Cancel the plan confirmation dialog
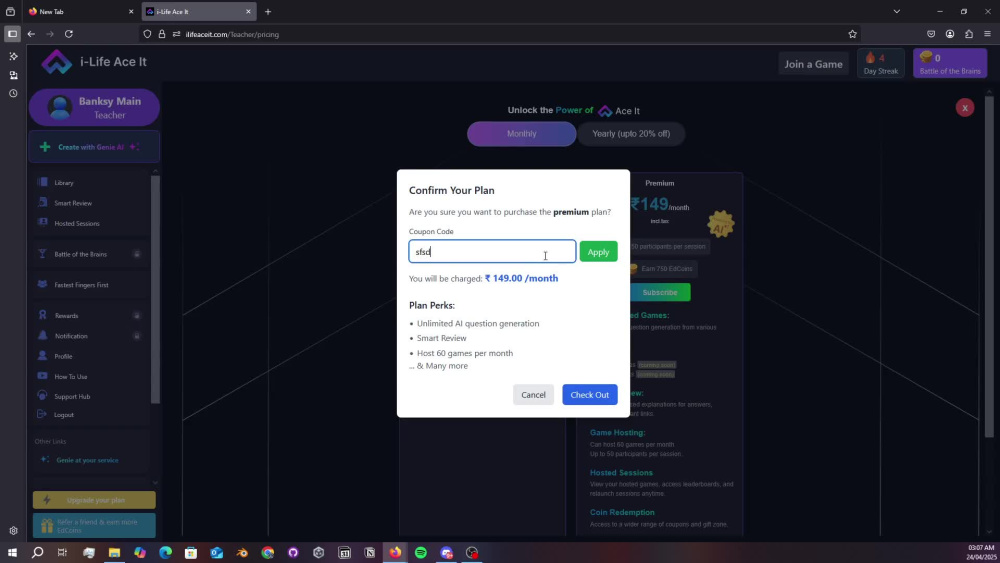Image resolution: width=1000 pixels, height=563 pixels. pyautogui.click(x=533, y=395)
